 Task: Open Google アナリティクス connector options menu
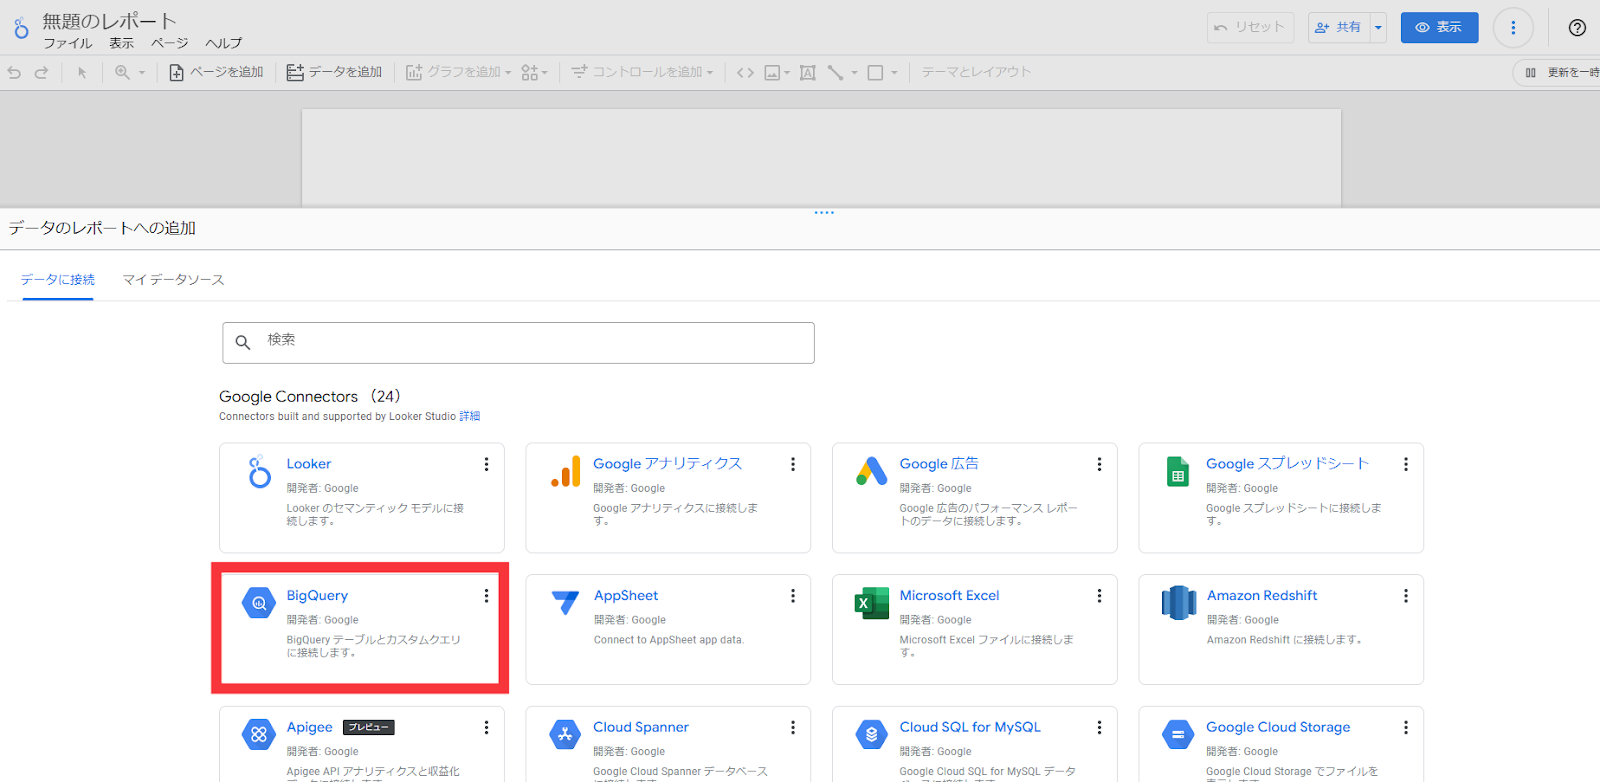(793, 464)
